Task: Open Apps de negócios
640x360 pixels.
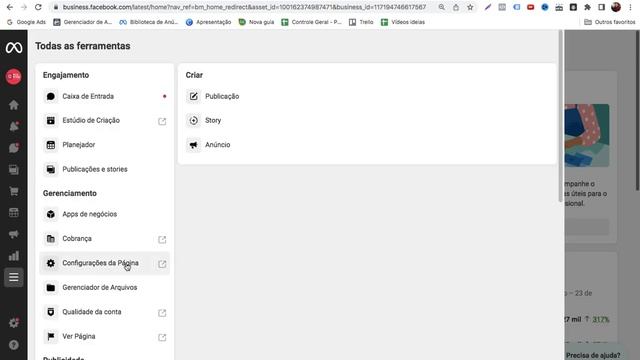Action: [x=104, y=214]
